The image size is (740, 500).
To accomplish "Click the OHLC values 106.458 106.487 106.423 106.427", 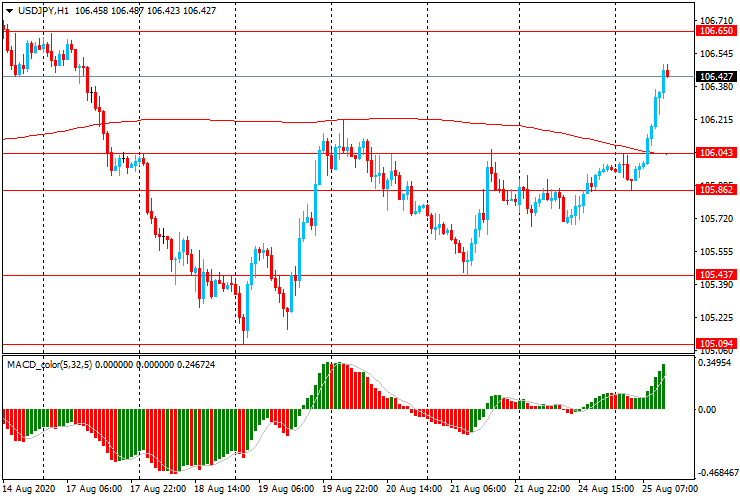I will [x=145, y=10].
